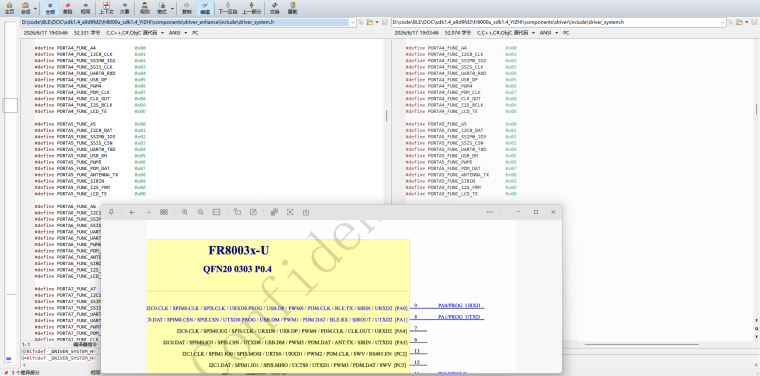760x376 pixels.
Task: Select the right file path field
Action: point(556,22)
